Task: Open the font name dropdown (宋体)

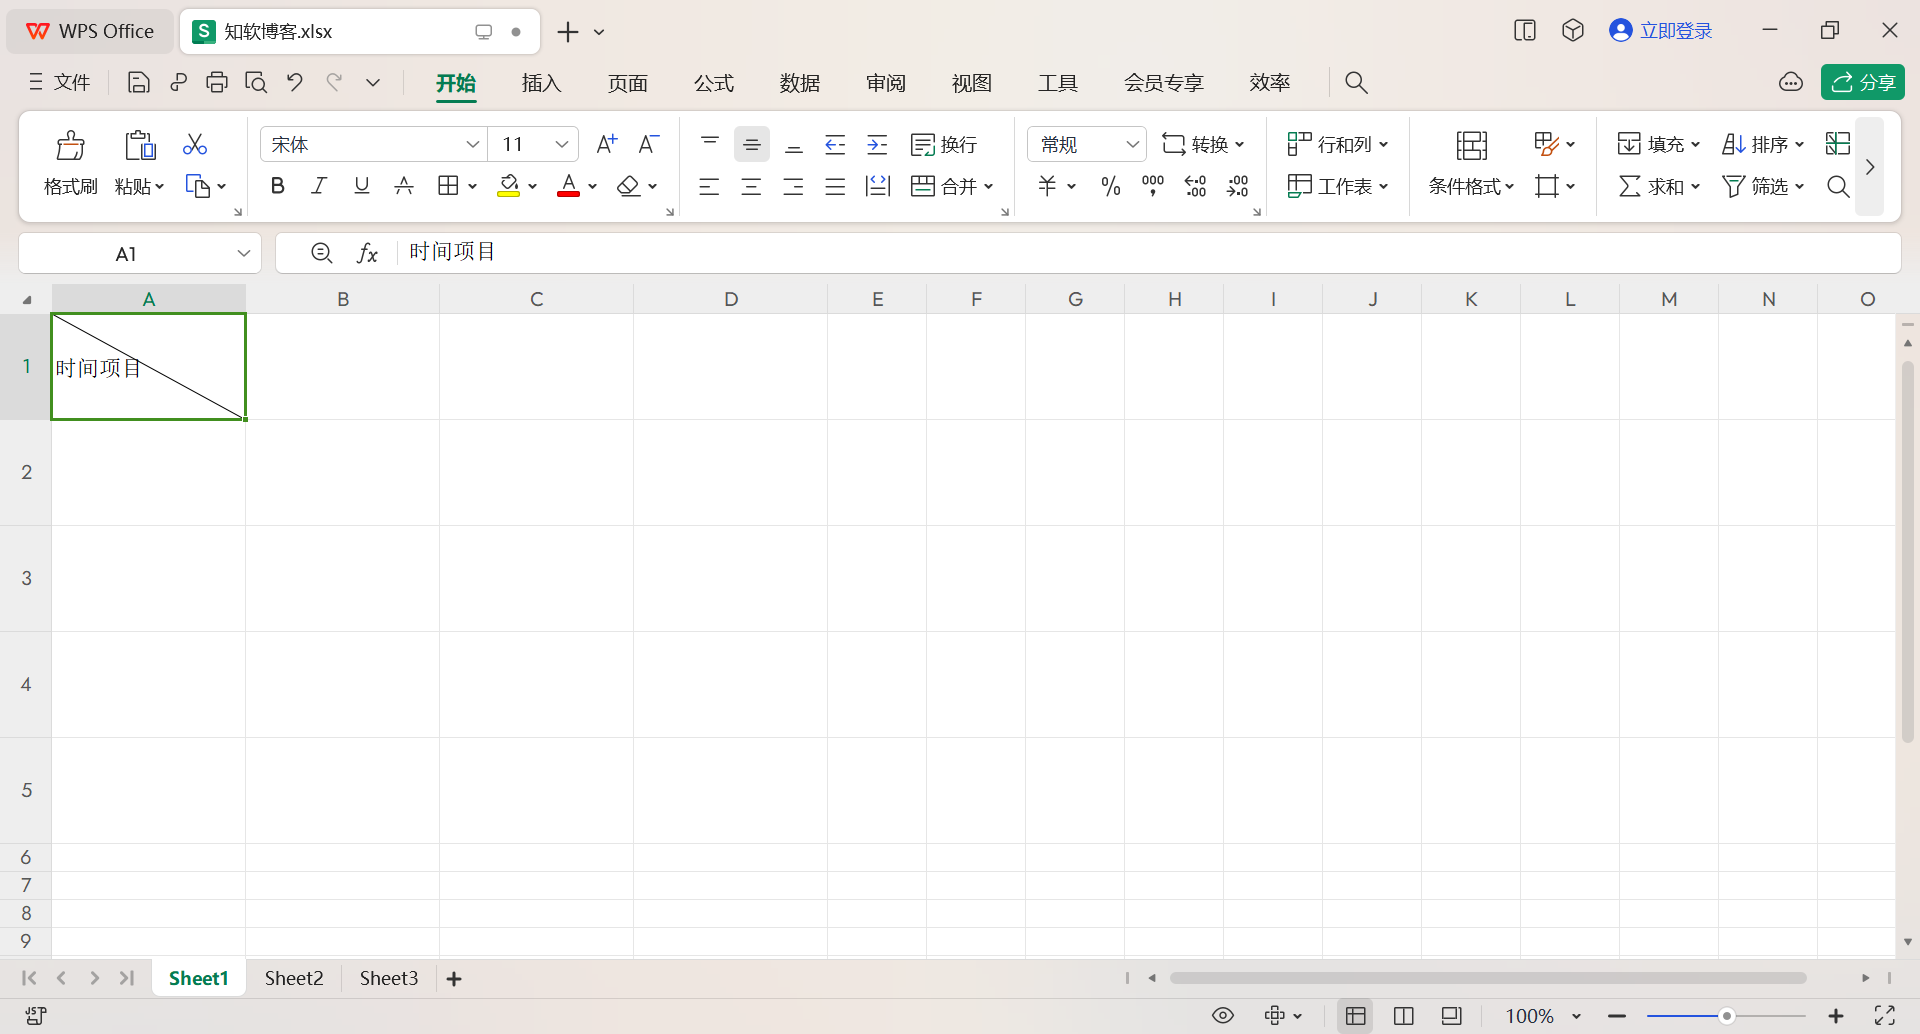Action: 473,145
